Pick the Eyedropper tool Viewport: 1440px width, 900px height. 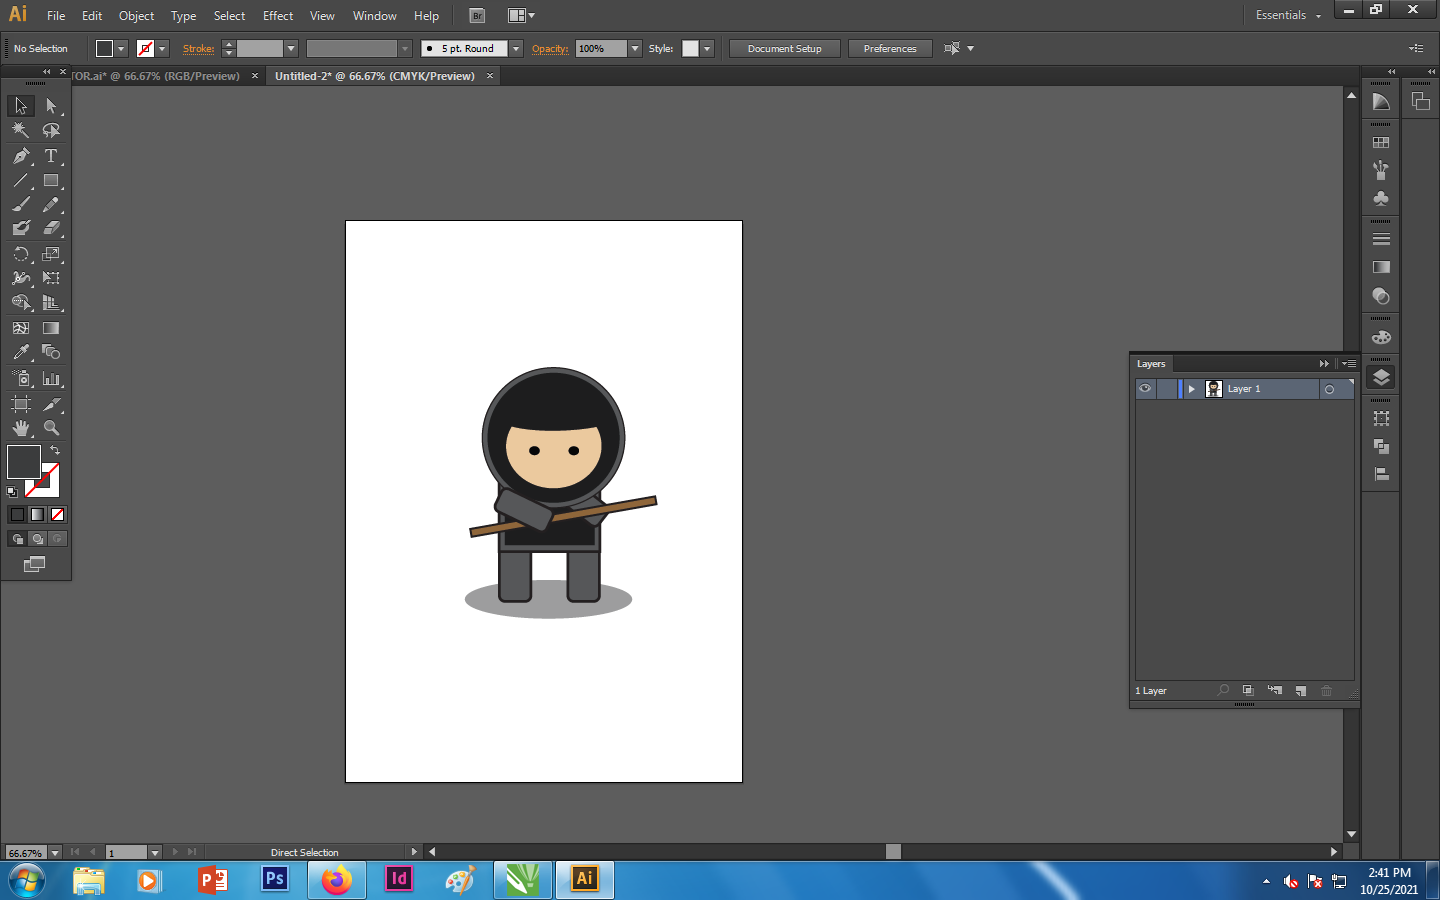click(21, 352)
